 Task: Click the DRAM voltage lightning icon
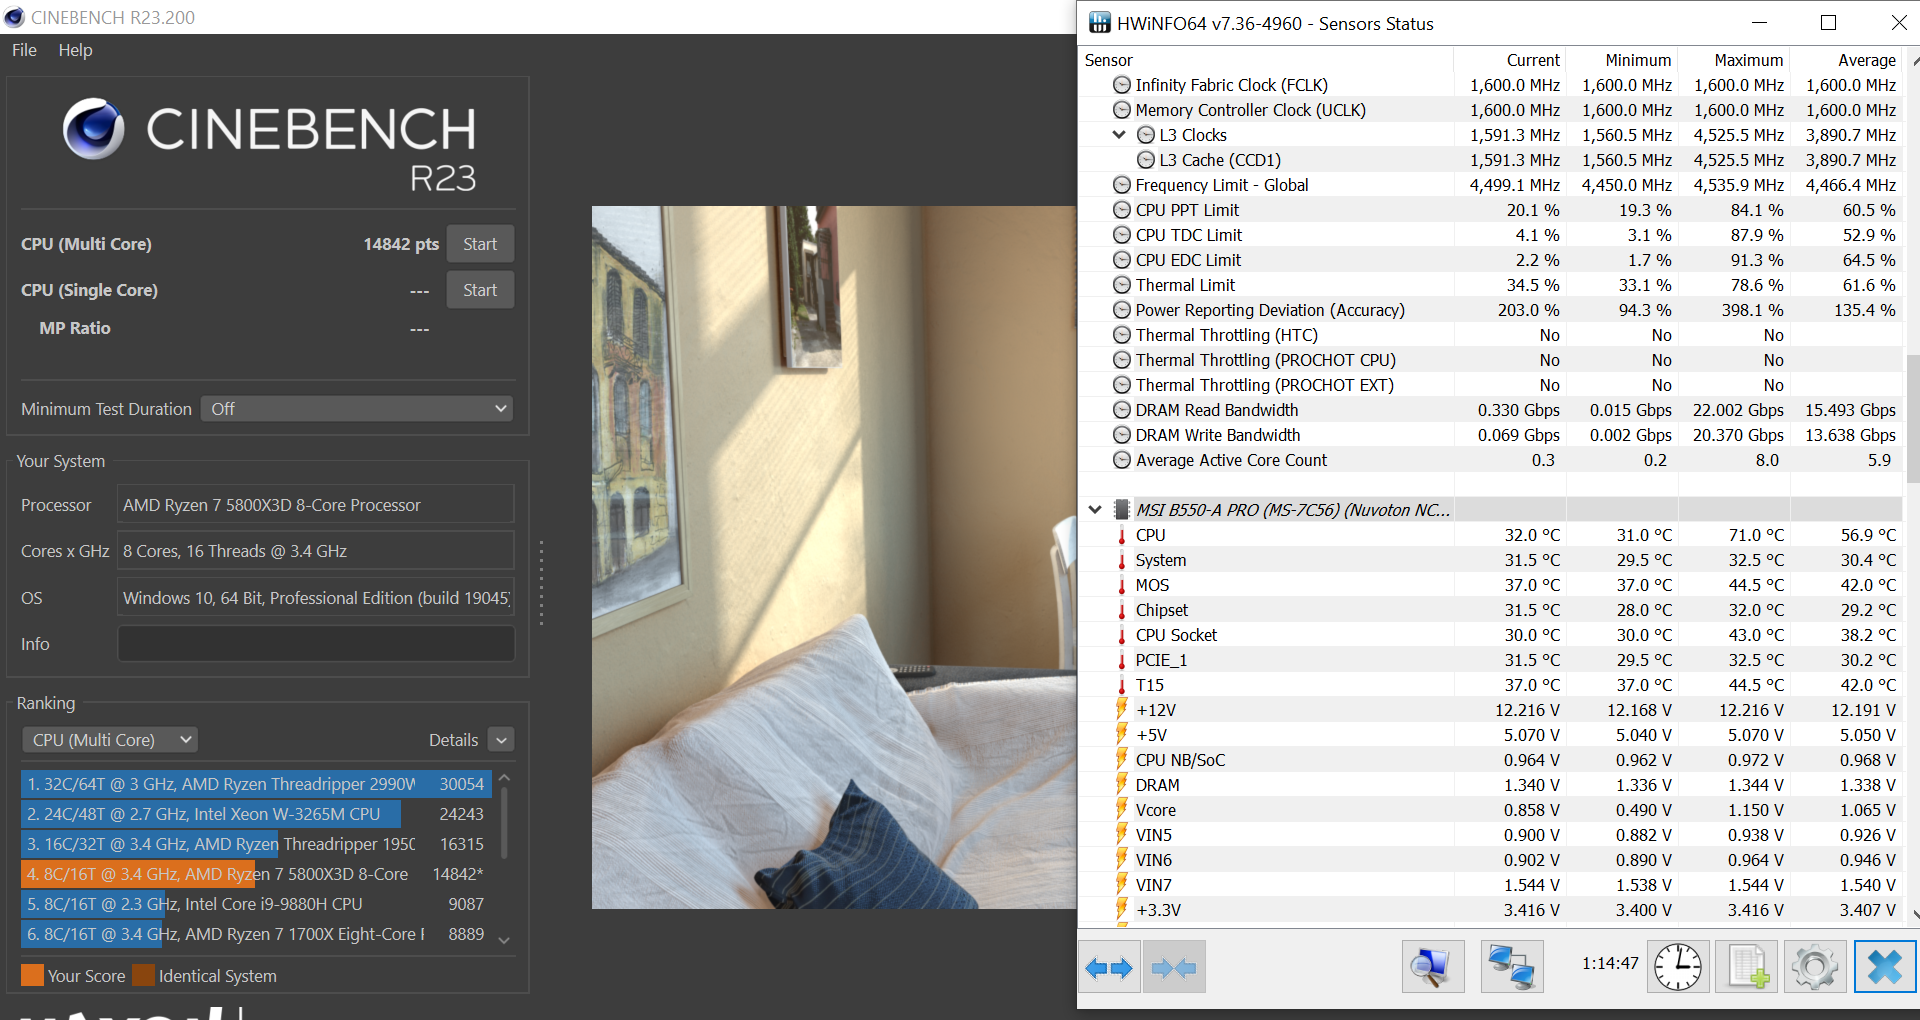pos(1122,784)
